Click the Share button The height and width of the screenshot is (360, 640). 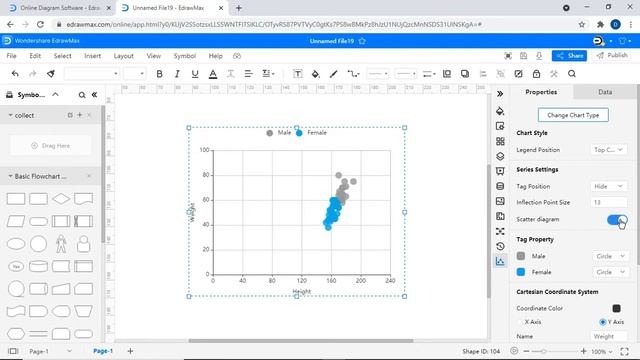tap(569, 56)
